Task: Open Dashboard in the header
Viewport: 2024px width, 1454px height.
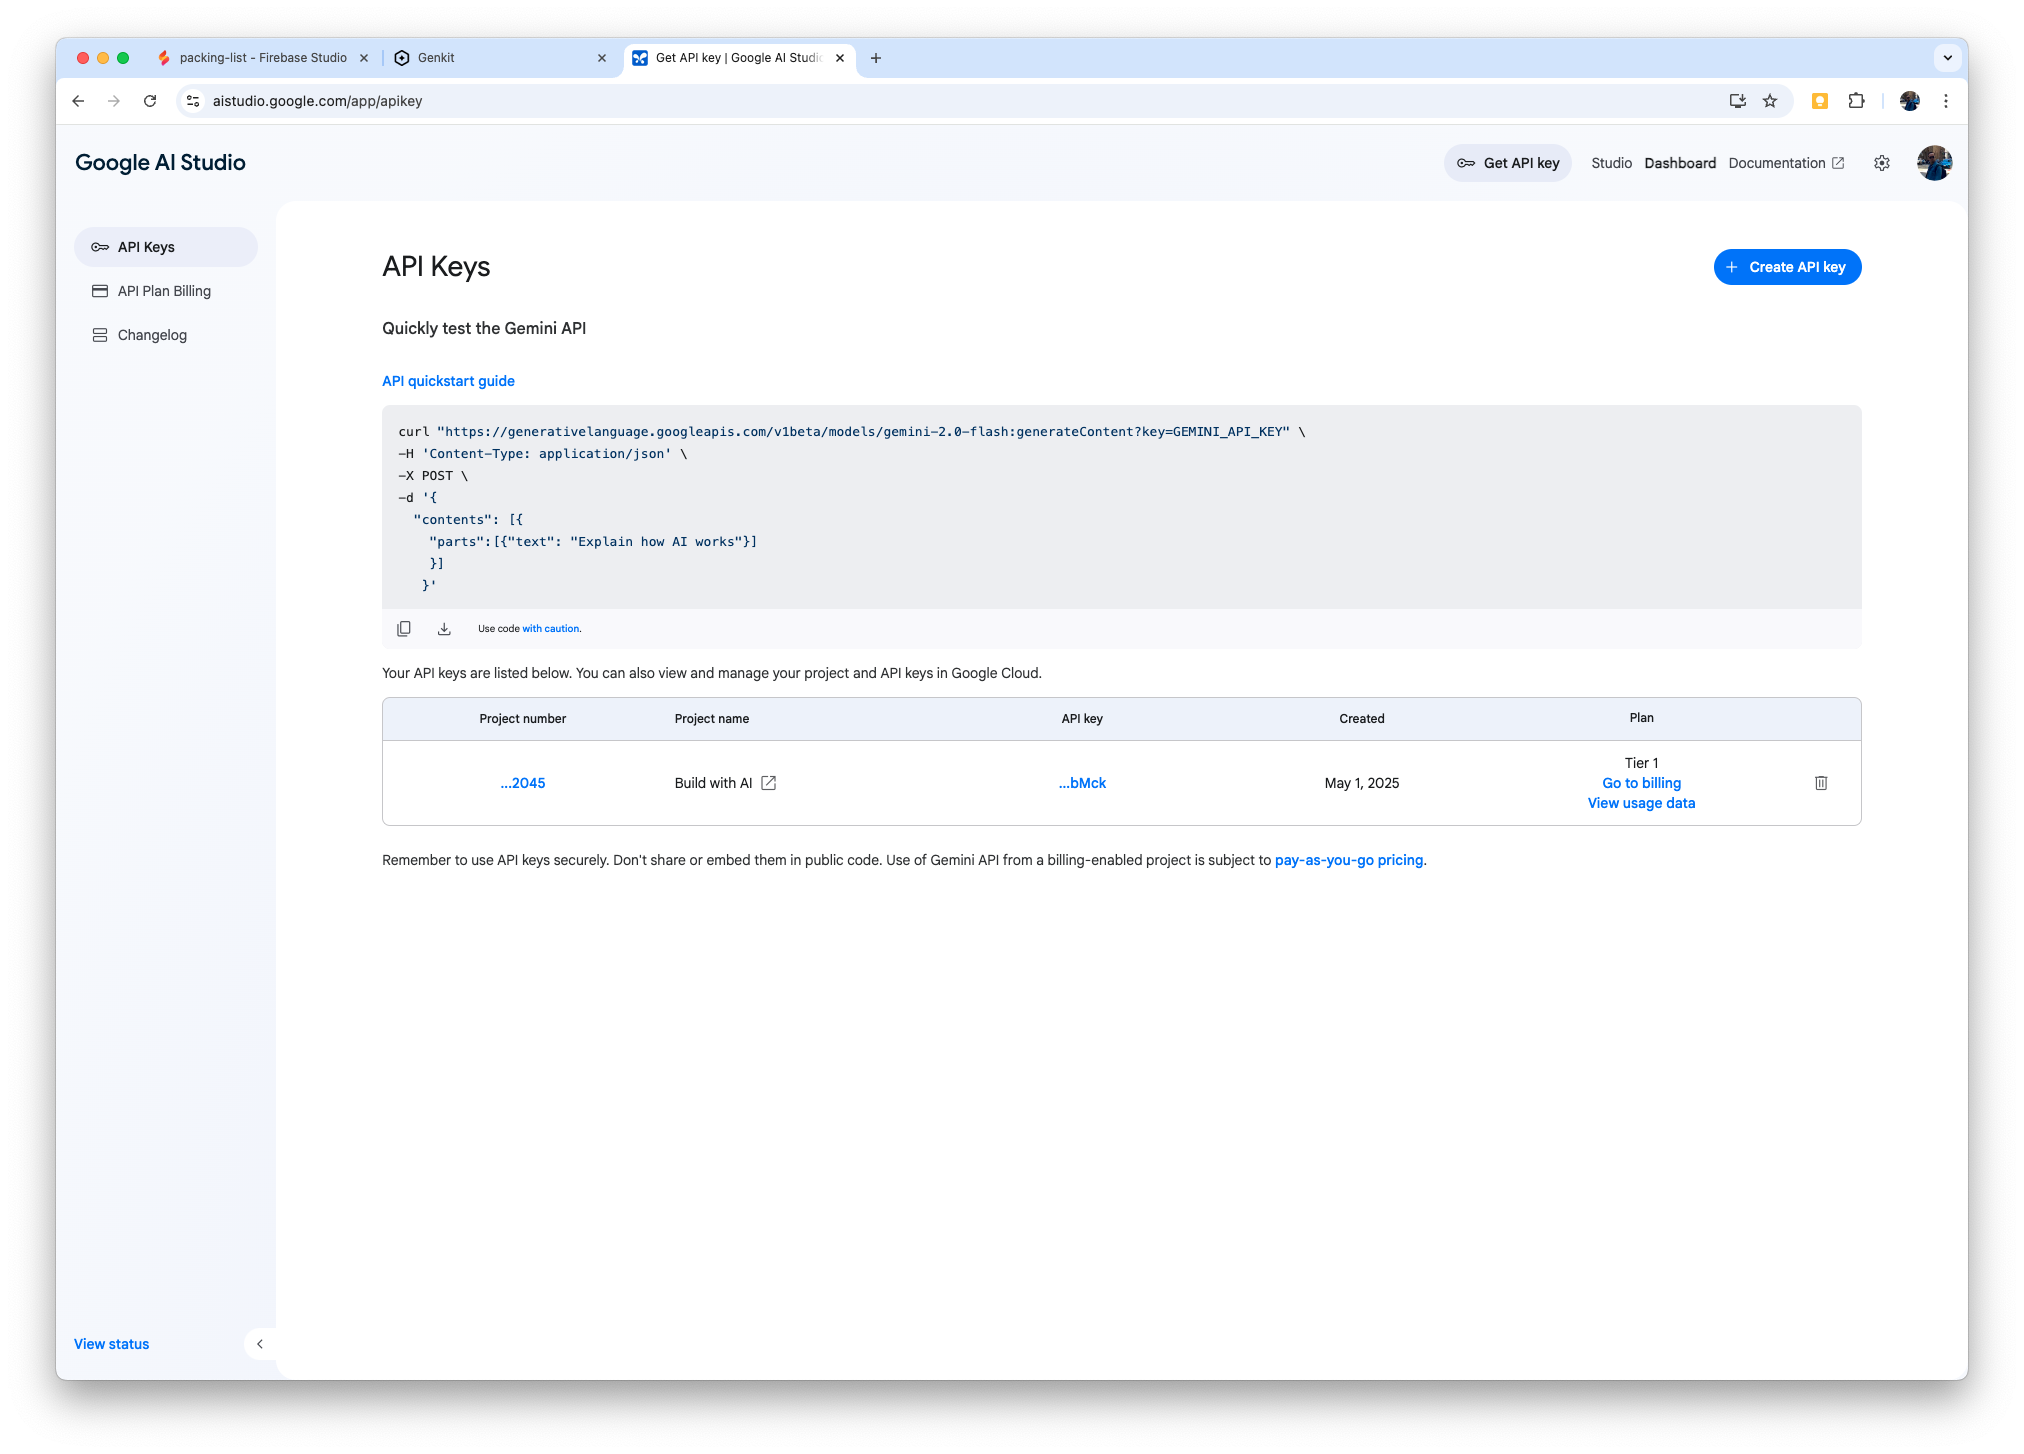Action: pyautogui.click(x=1680, y=163)
